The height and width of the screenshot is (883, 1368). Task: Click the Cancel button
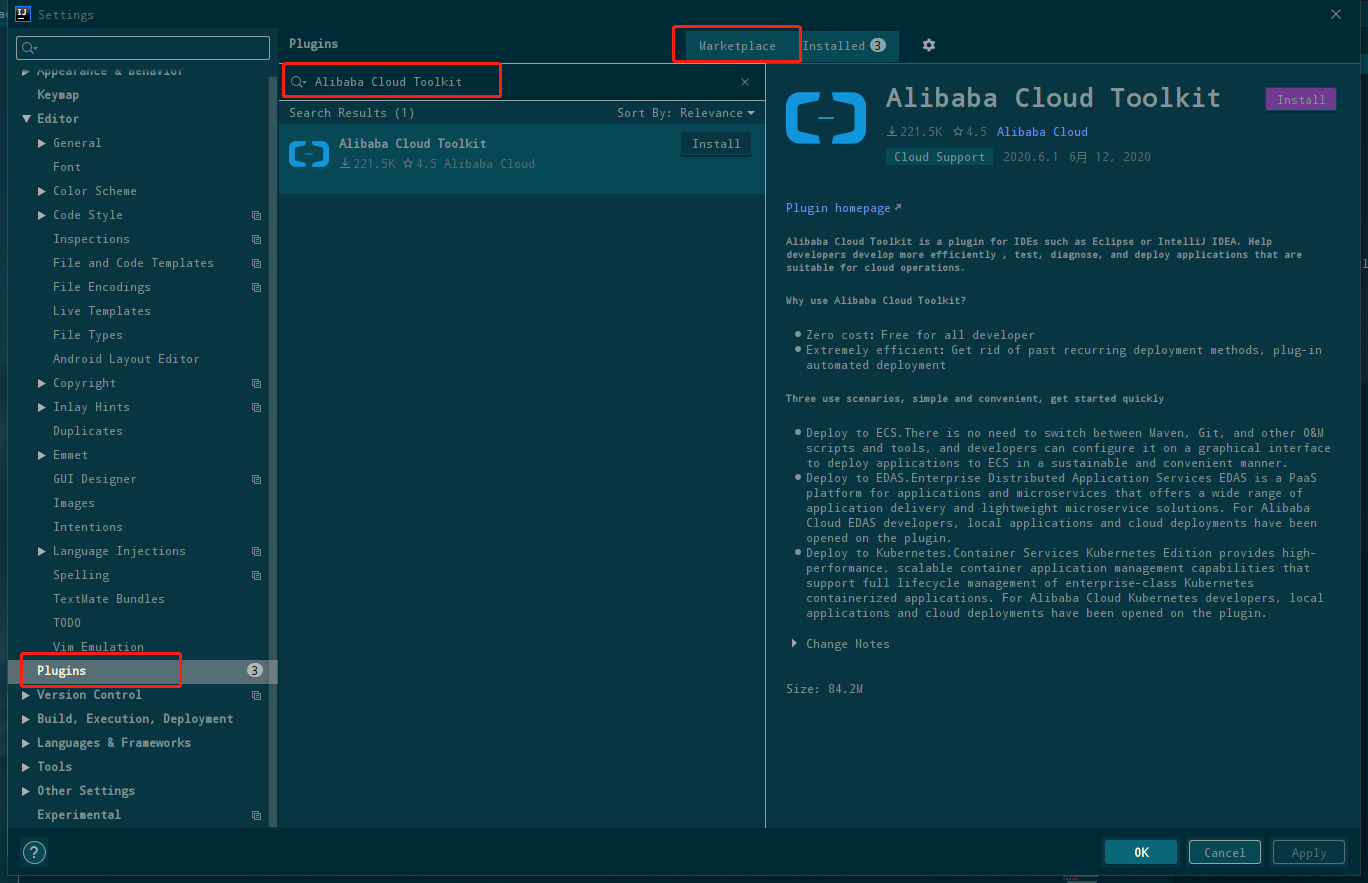point(1225,853)
